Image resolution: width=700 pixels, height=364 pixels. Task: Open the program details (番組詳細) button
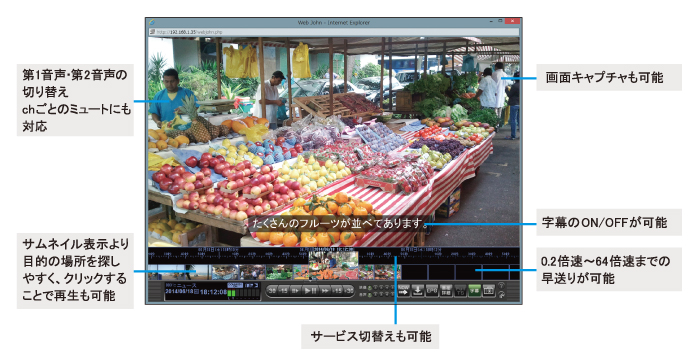(446, 291)
